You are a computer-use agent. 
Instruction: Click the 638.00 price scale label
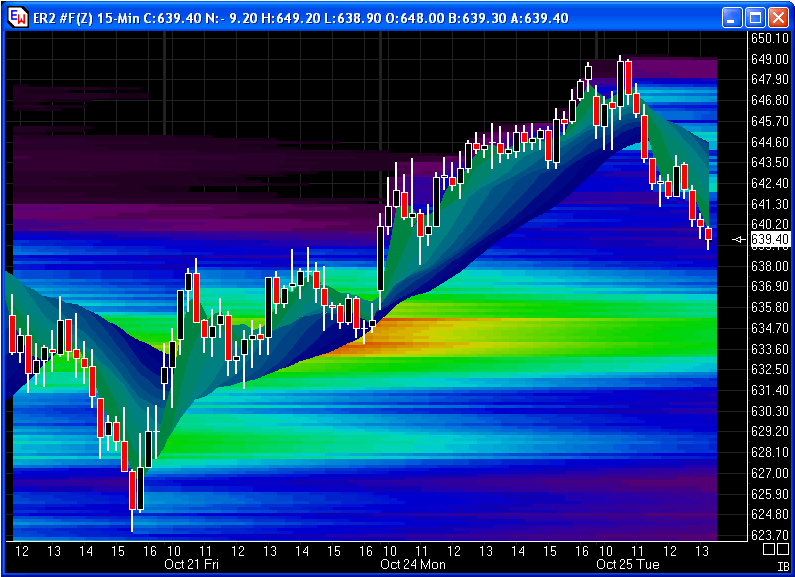coord(770,266)
